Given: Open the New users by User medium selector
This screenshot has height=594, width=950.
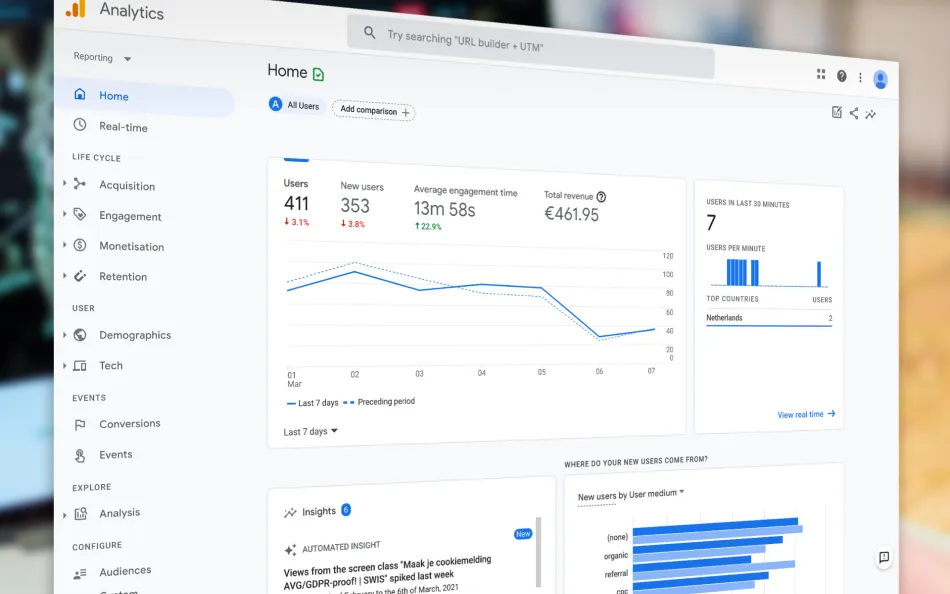Looking at the screenshot, I should (628, 492).
